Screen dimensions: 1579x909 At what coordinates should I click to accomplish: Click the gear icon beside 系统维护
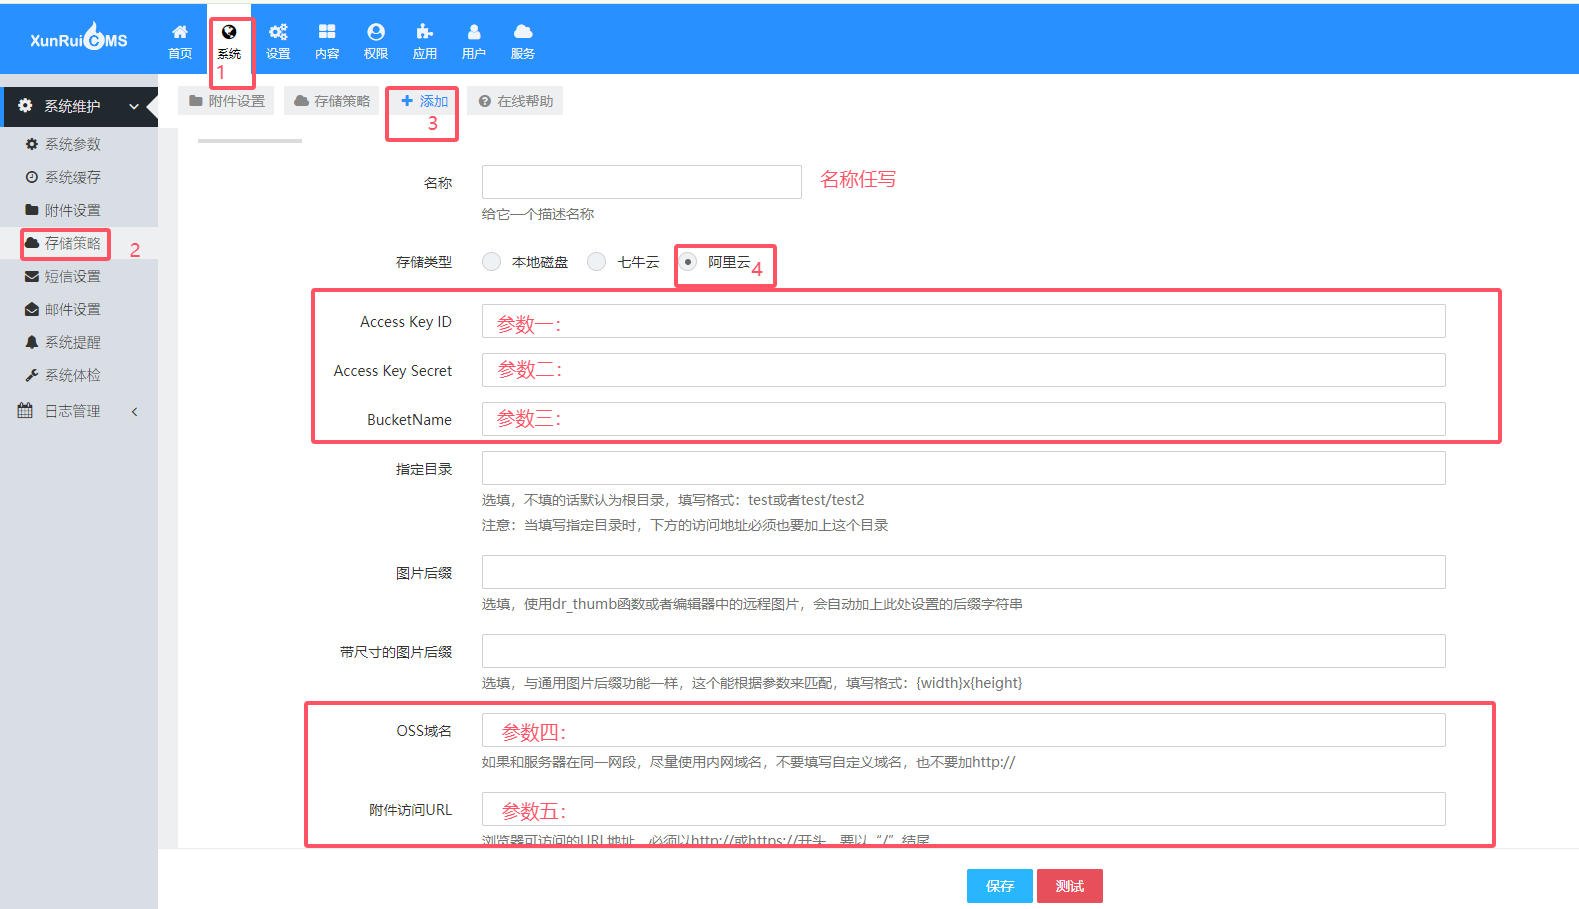click(x=25, y=105)
